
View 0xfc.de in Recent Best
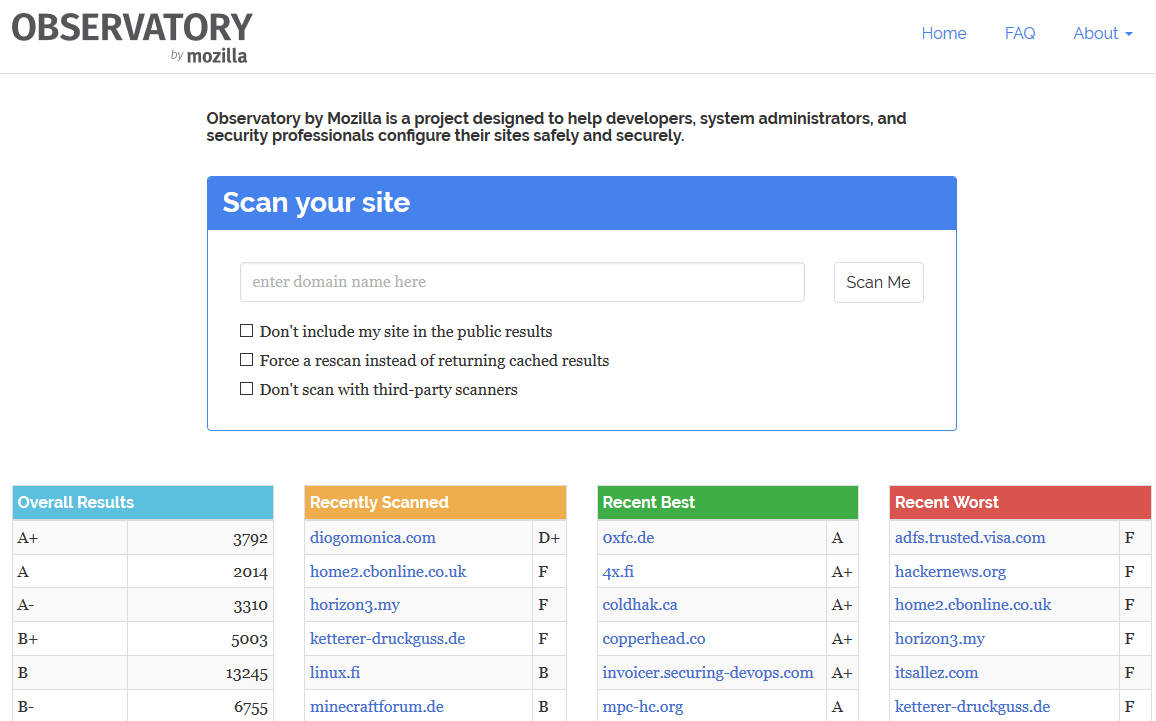tap(628, 538)
